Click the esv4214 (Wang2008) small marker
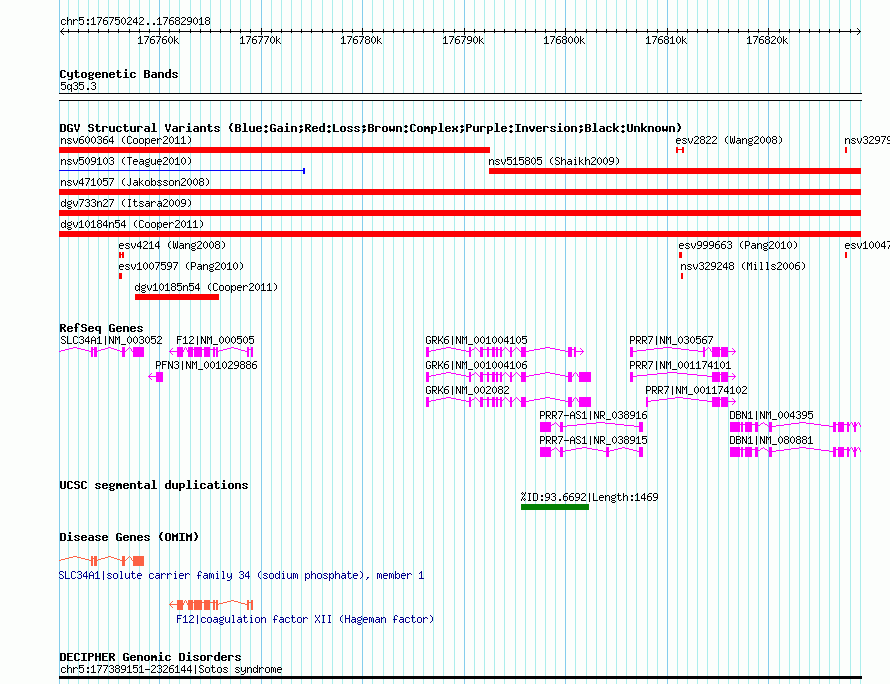 pos(121,255)
